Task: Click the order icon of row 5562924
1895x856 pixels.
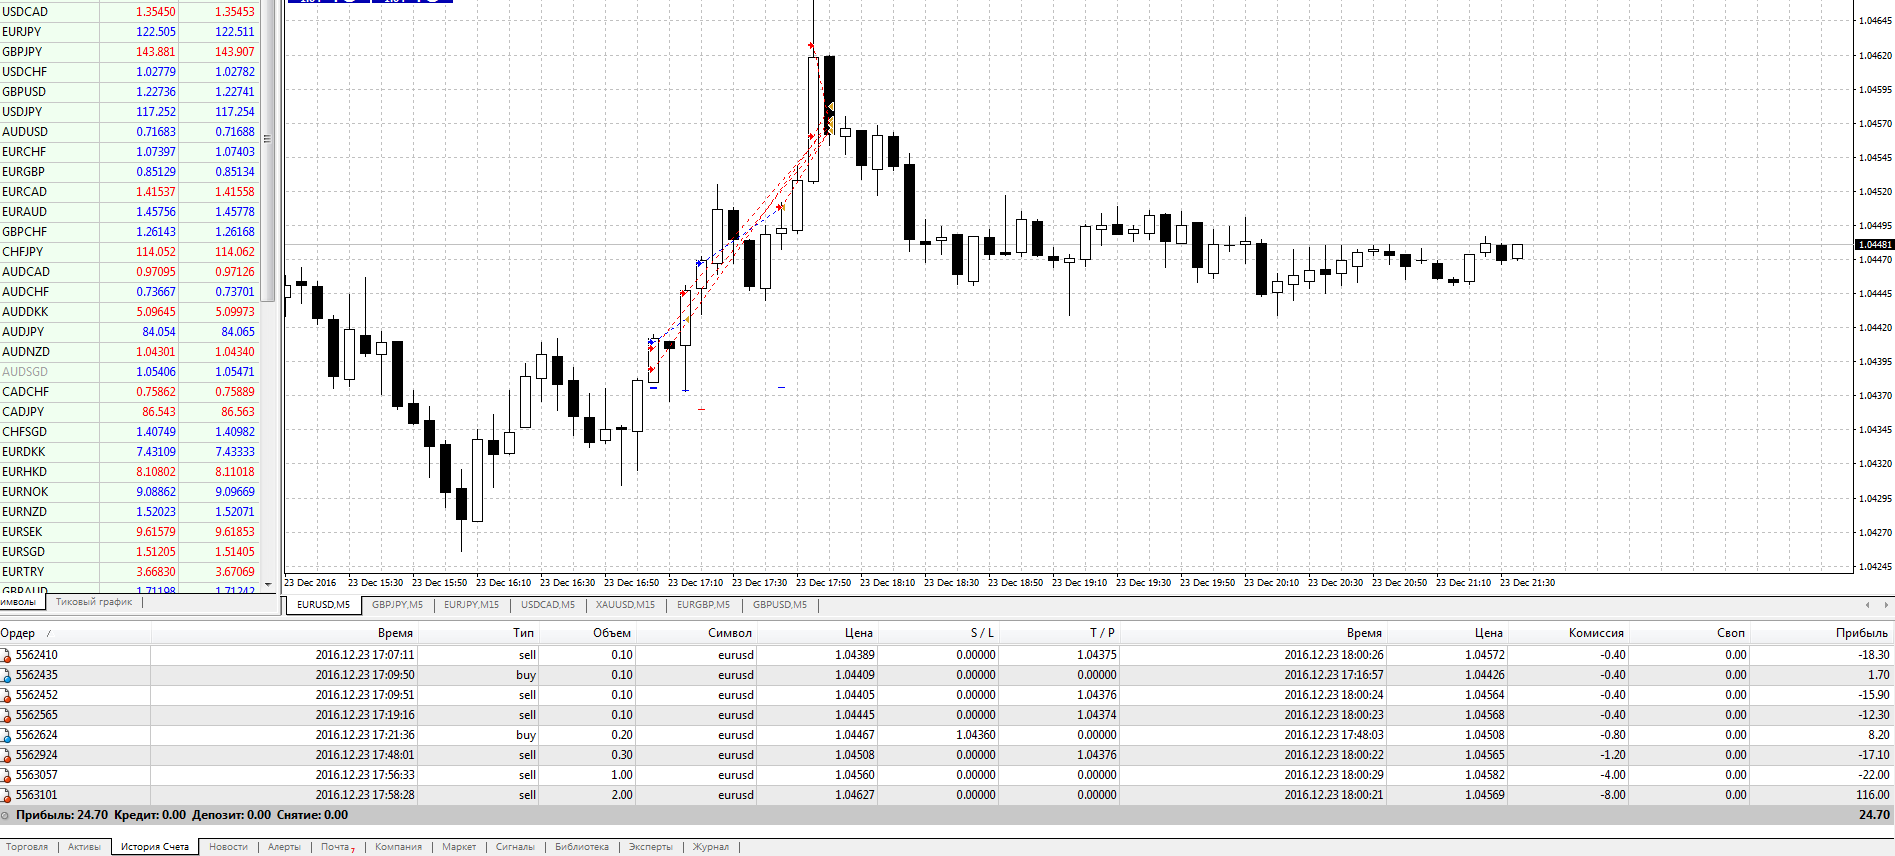Action: 6,756
